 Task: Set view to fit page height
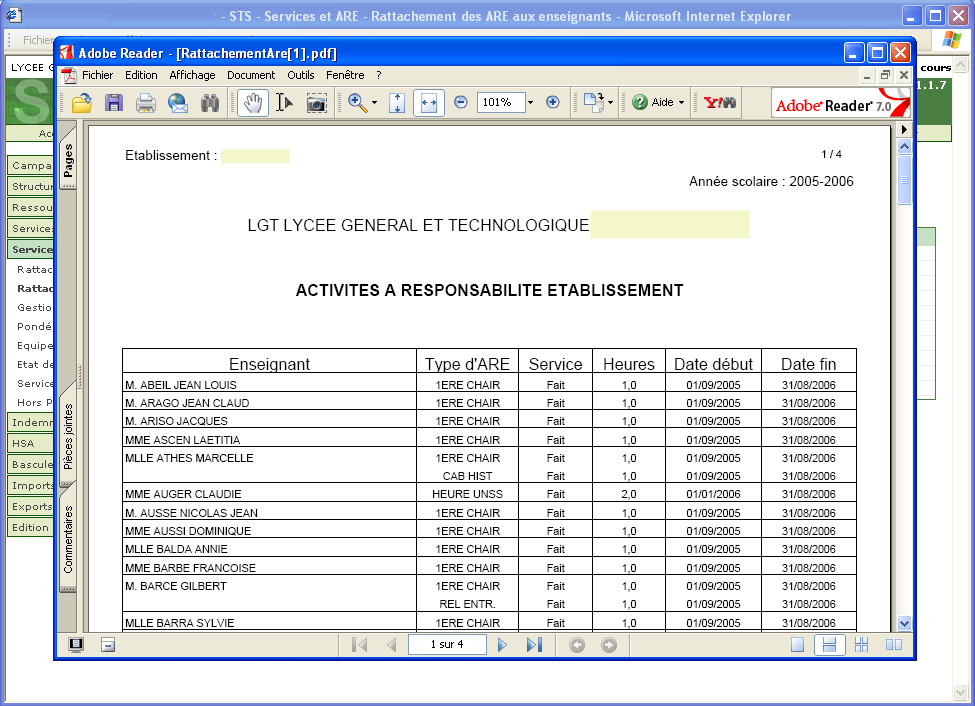[x=397, y=103]
